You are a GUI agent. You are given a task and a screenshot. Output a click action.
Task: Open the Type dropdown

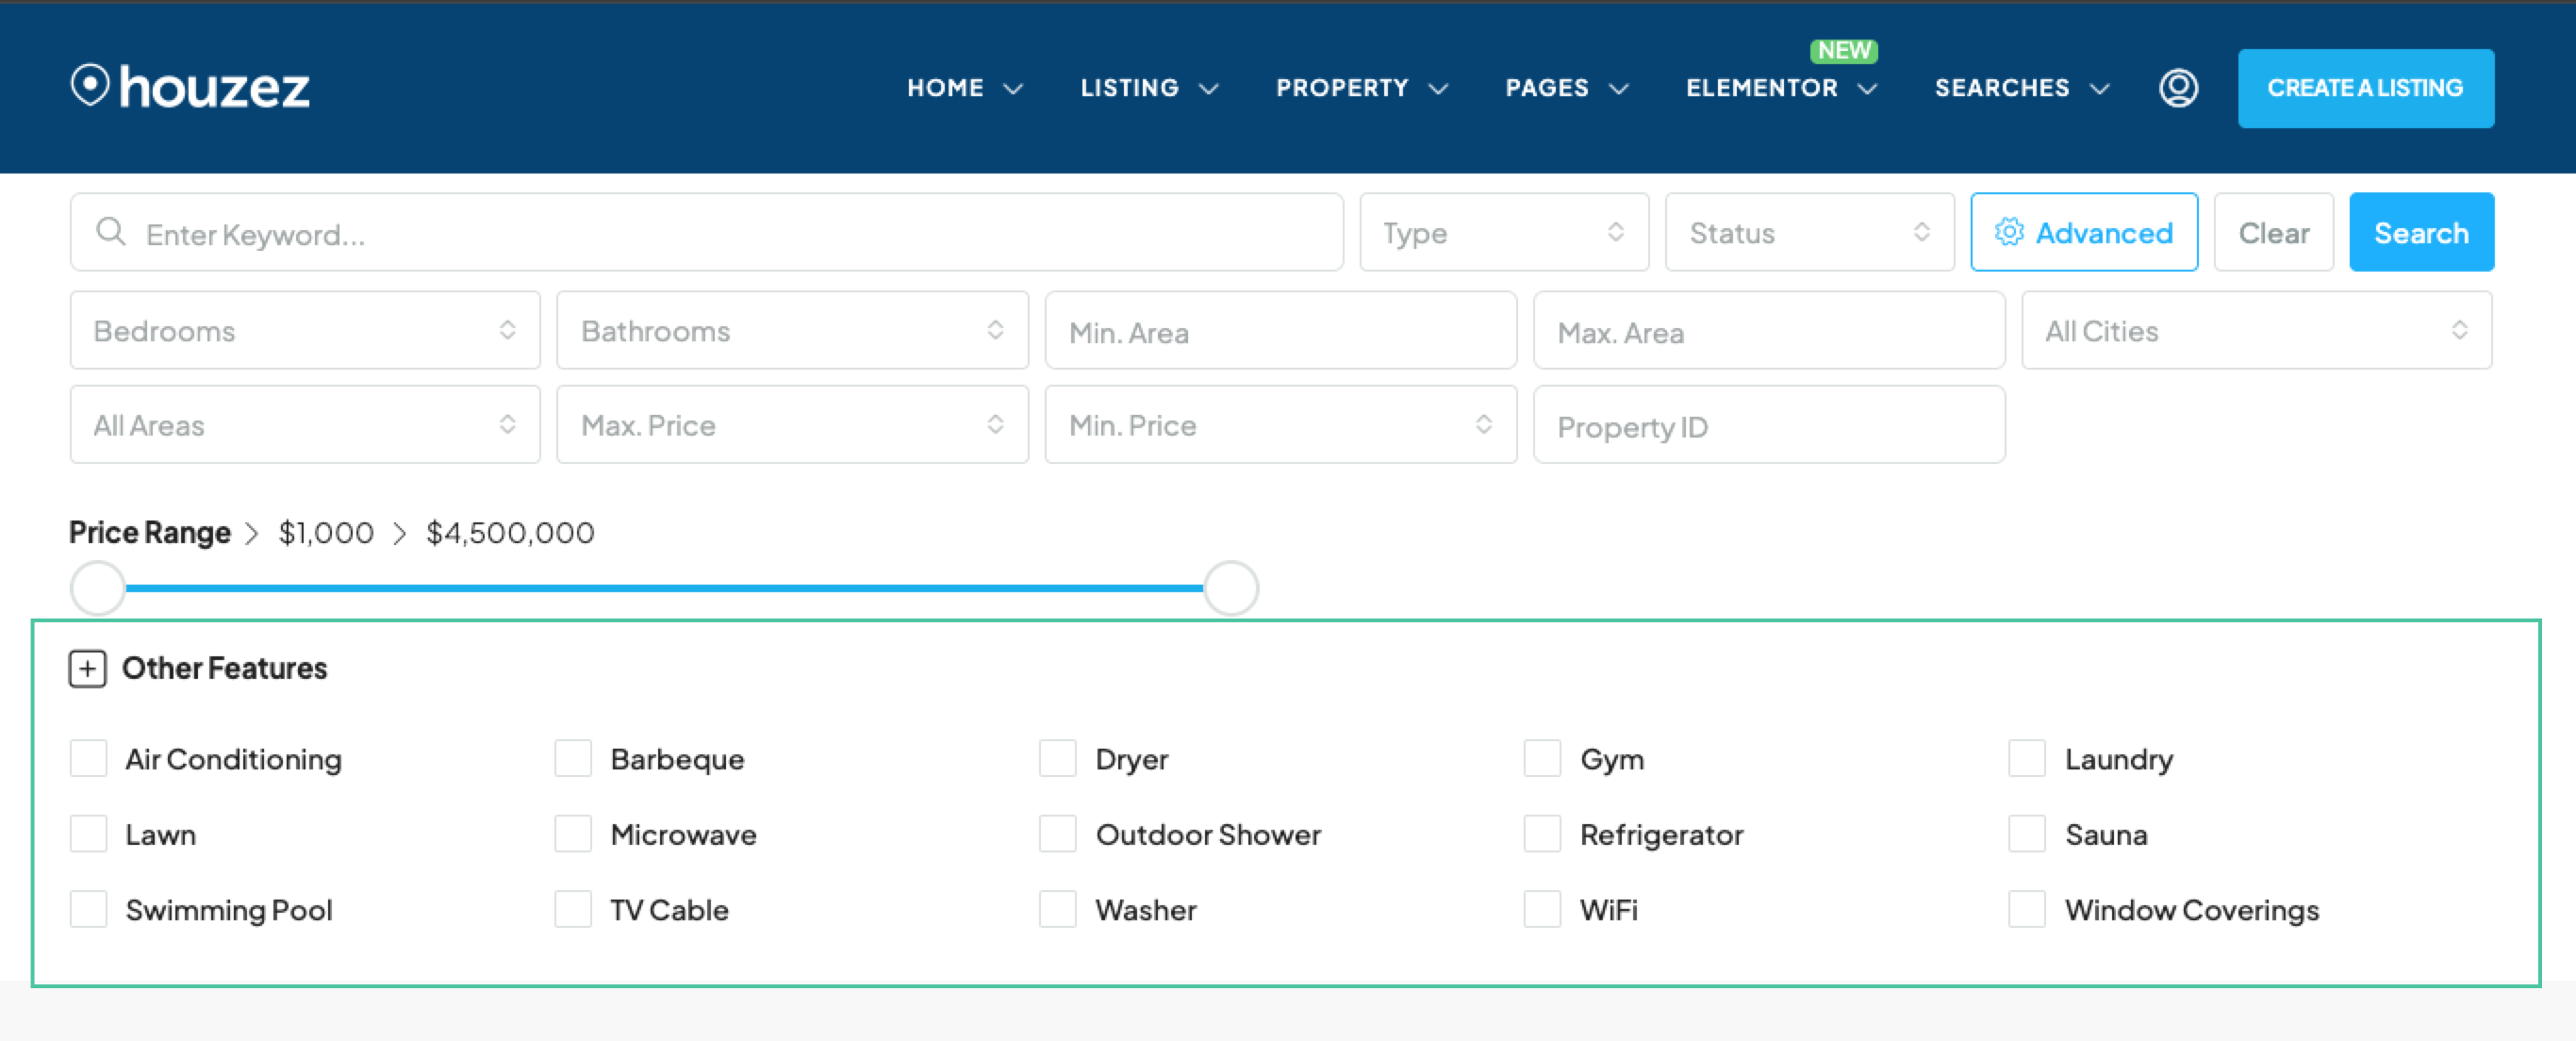[x=1503, y=232]
